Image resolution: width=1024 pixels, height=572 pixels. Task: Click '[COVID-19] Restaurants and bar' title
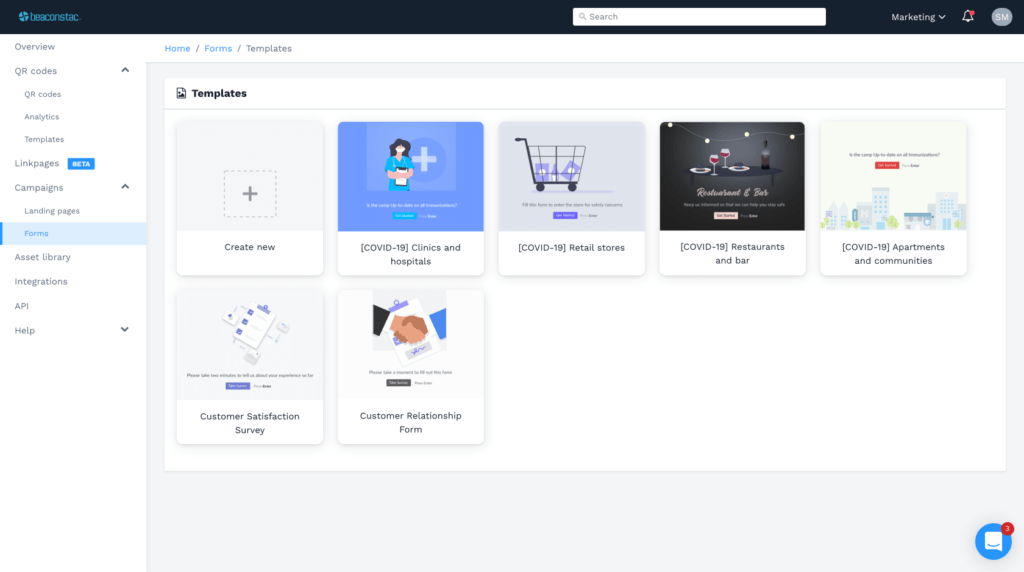[732, 253]
